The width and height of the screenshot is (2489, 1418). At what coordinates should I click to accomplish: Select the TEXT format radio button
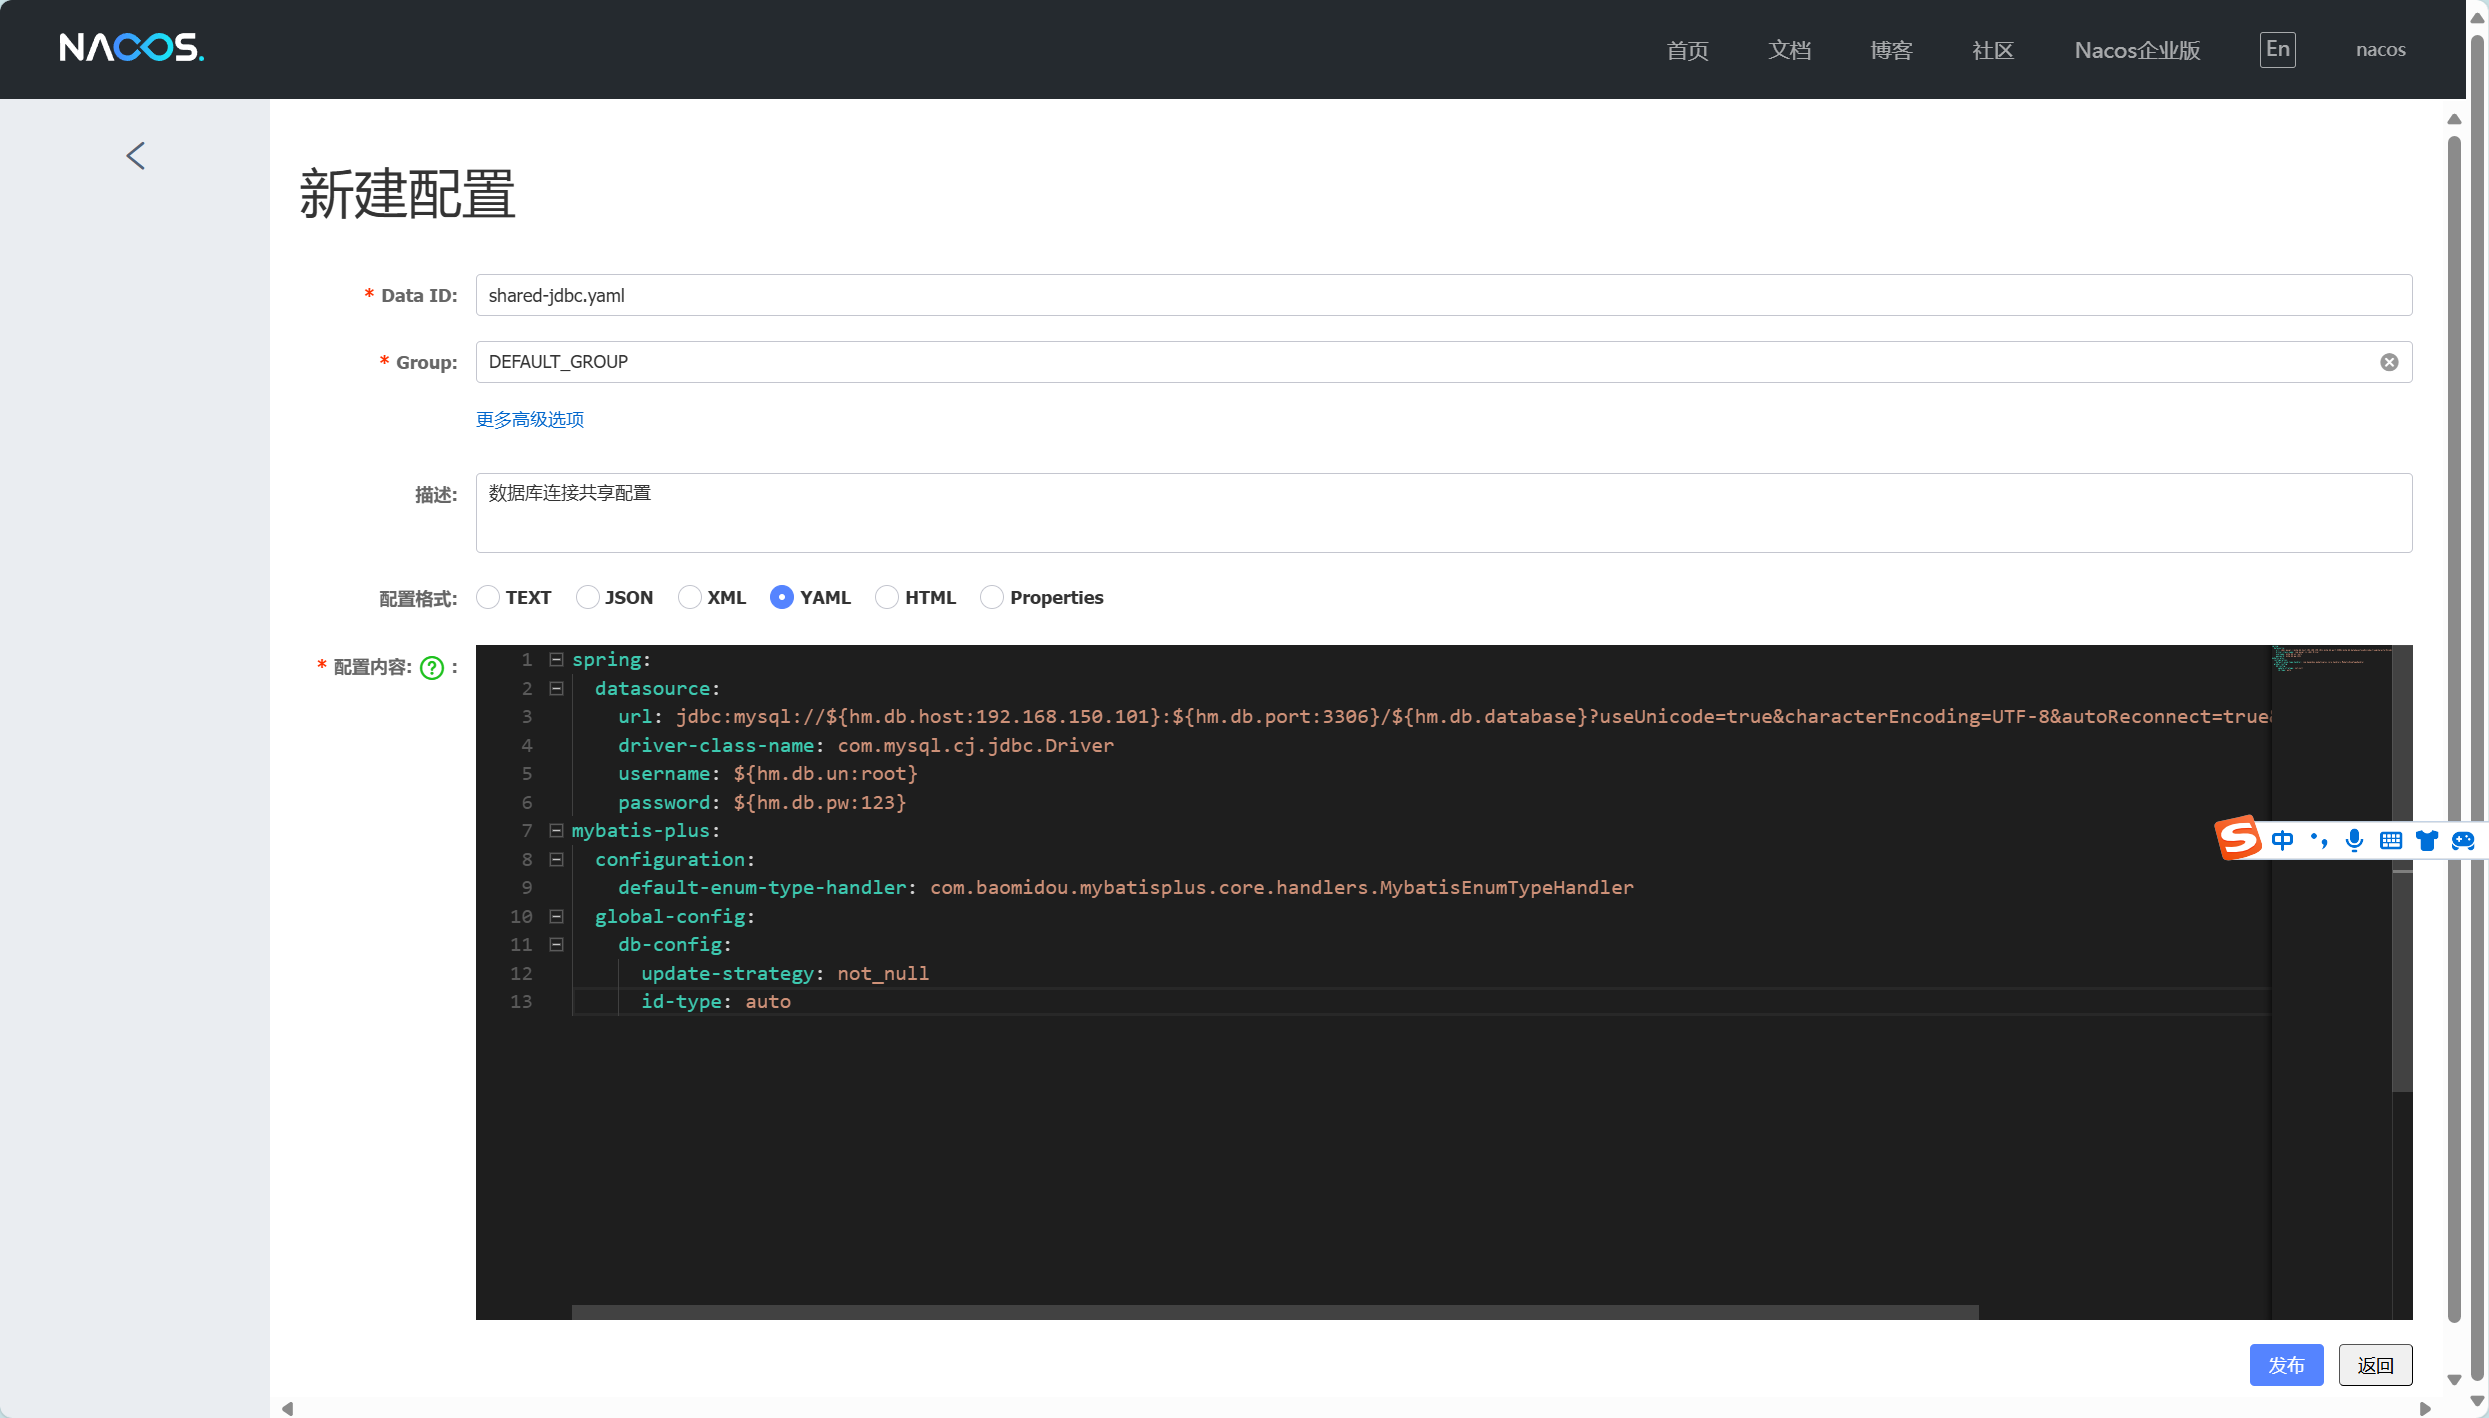click(488, 597)
